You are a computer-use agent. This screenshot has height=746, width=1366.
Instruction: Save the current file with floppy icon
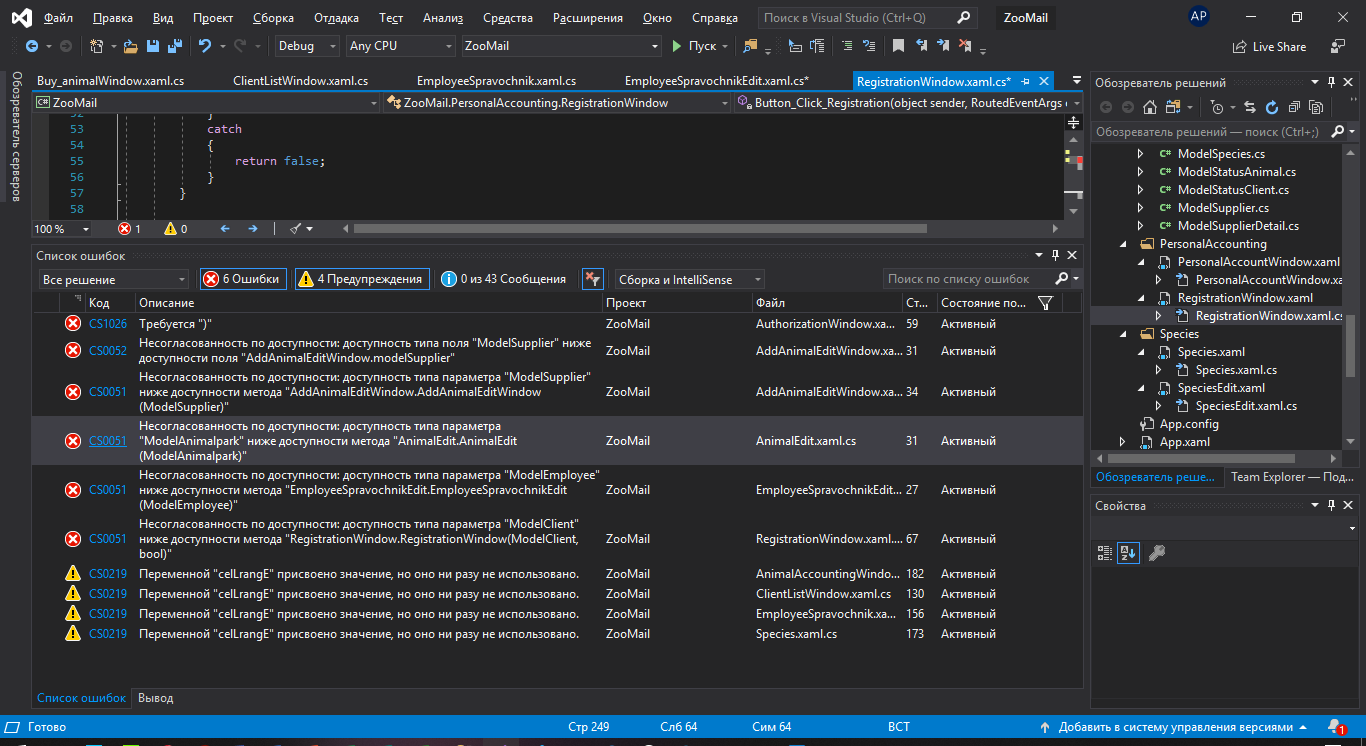pyautogui.click(x=153, y=46)
